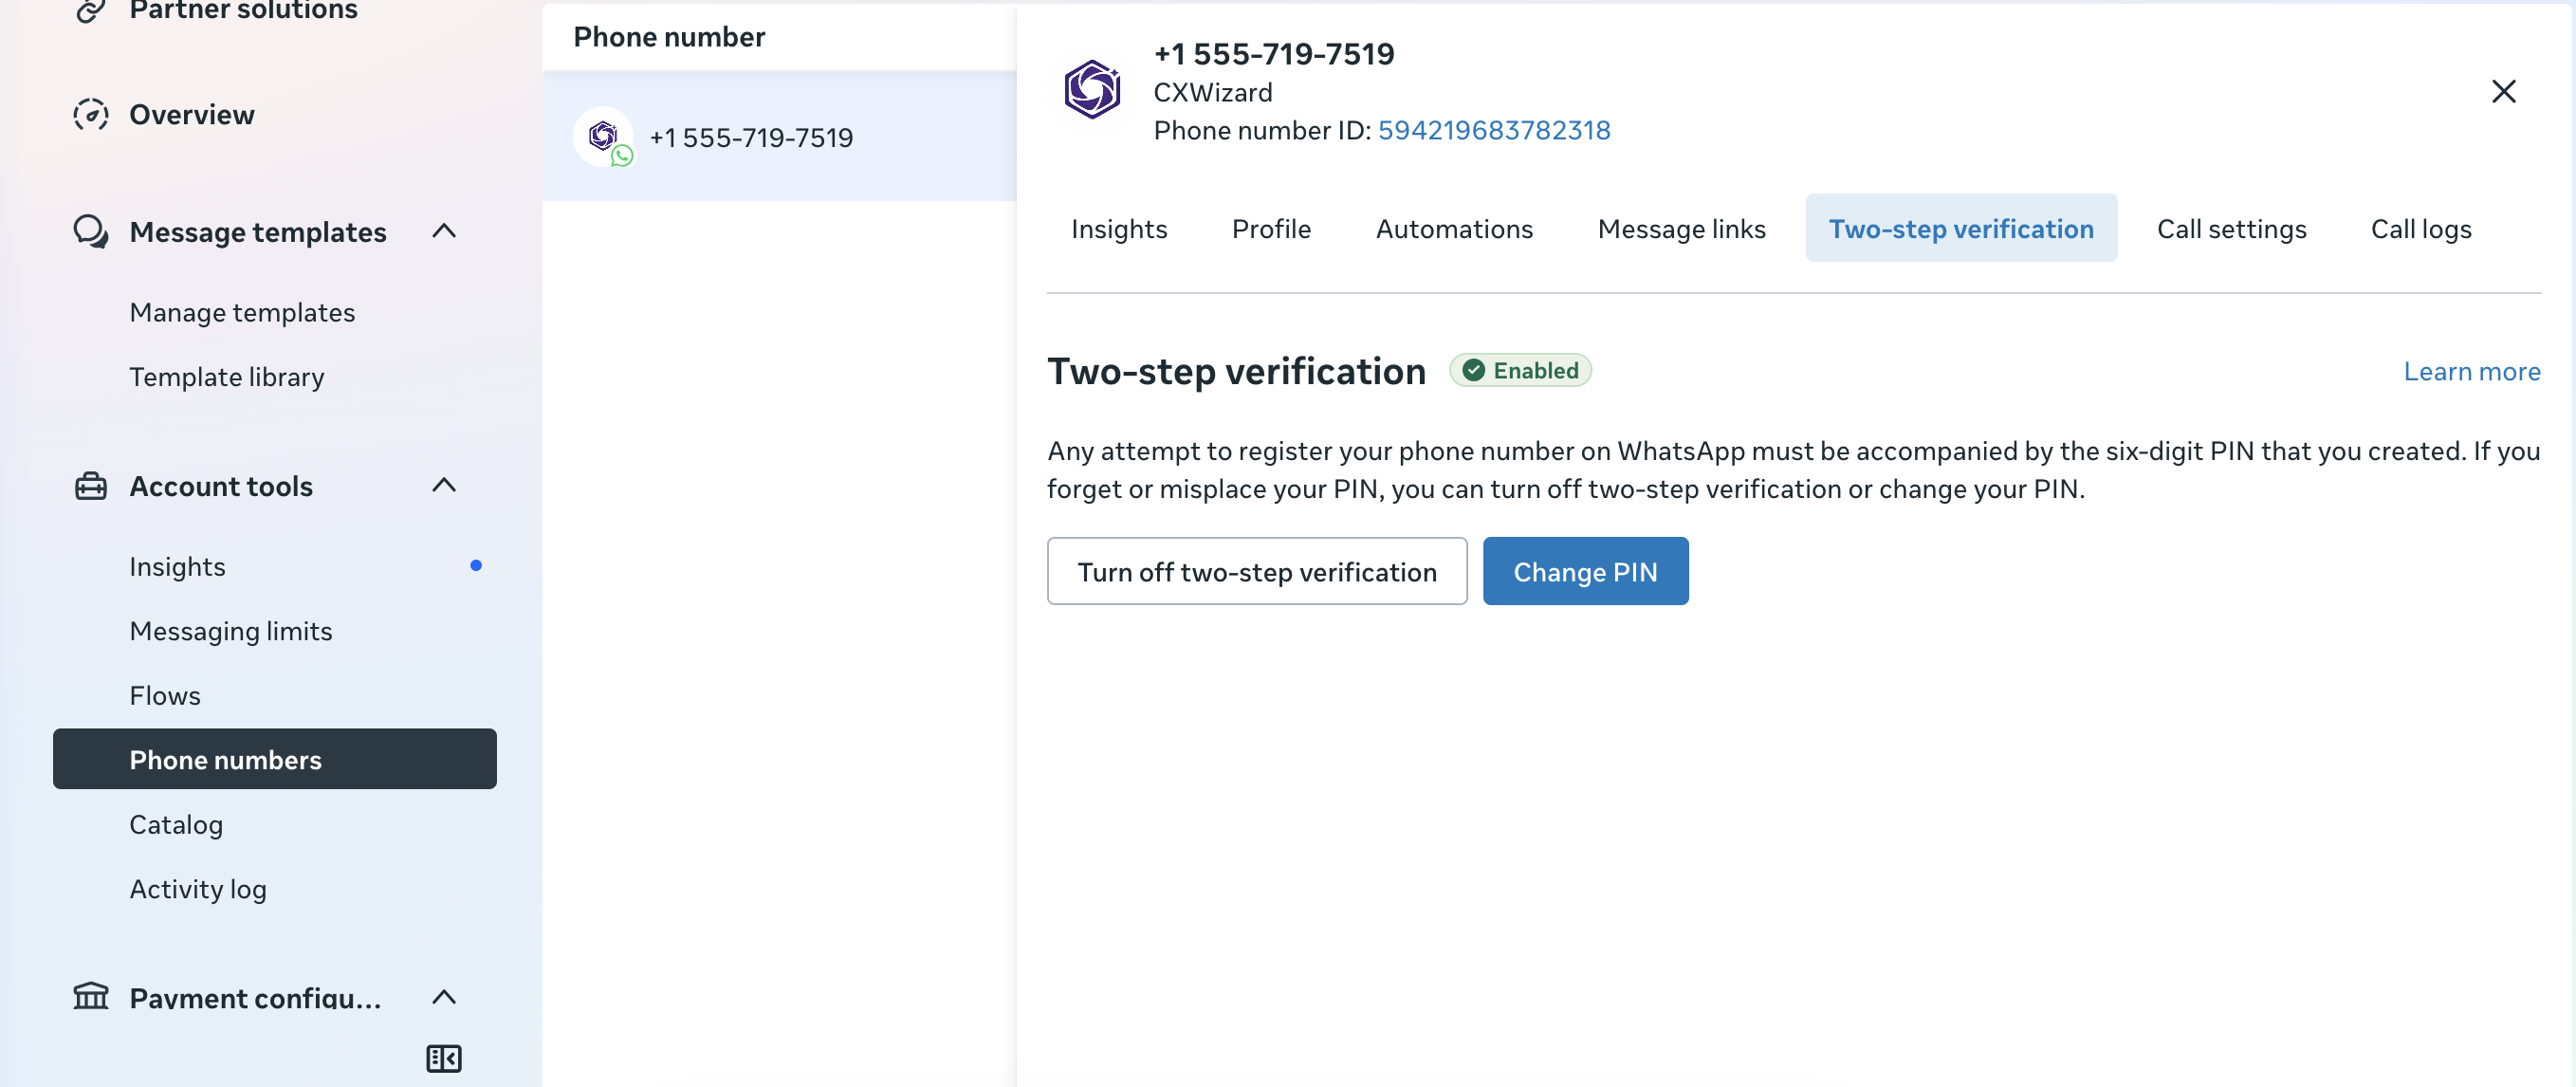
Task: Click the Message templates chat bubble icon
Action: (x=91, y=231)
